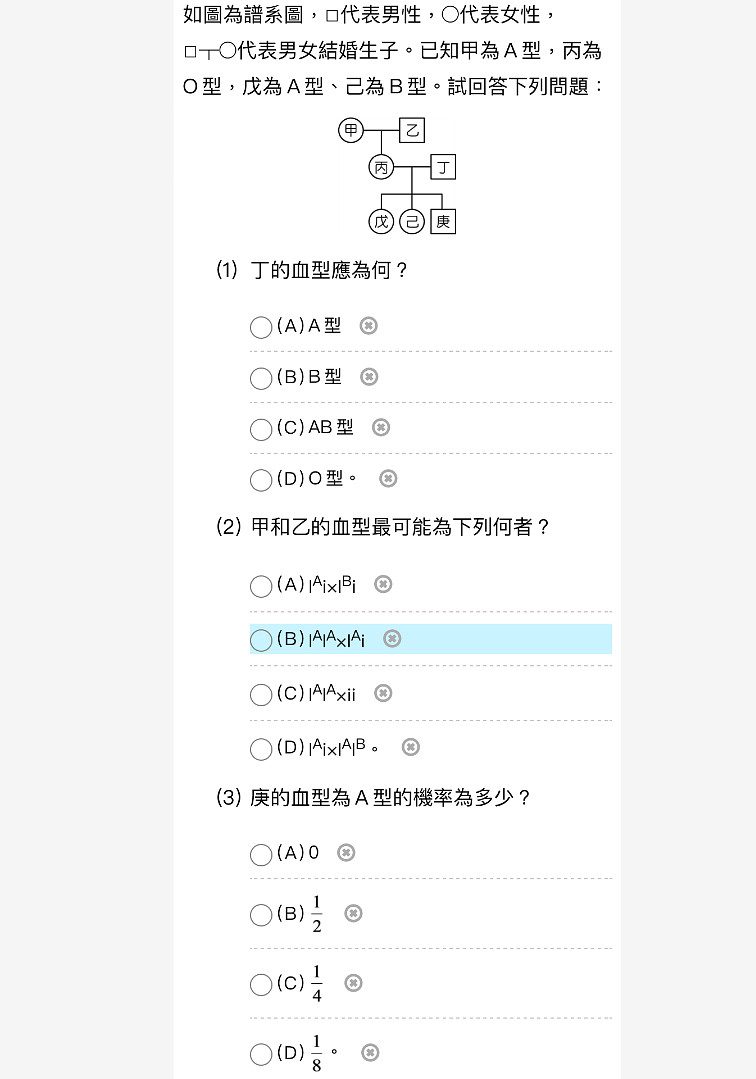756x1079 pixels.
Task: Select radio button for (A) A 型
Action: coord(261,328)
